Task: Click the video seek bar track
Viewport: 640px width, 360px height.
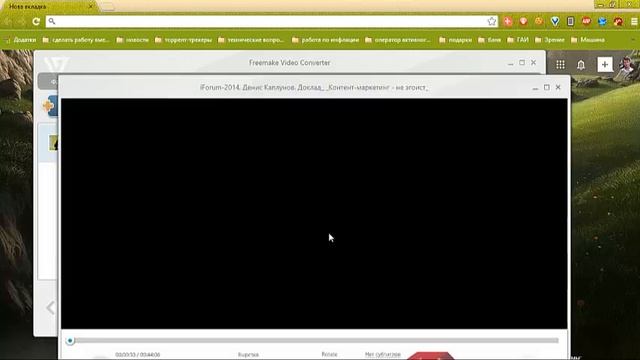Action: point(315,340)
